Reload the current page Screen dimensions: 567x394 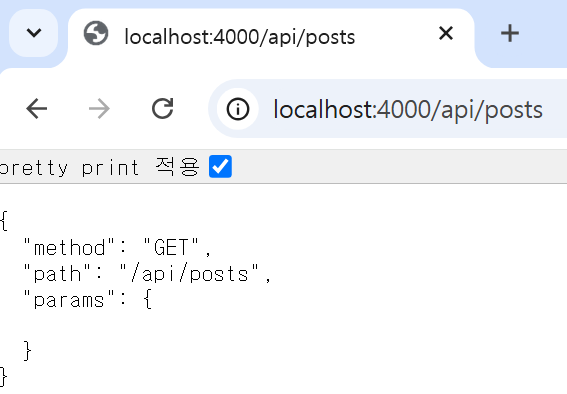coord(162,108)
